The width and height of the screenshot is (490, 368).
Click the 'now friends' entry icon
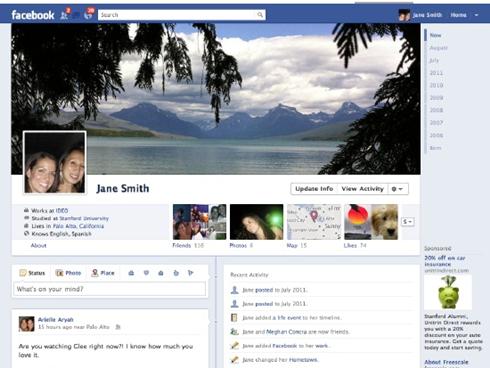(235, 332)
